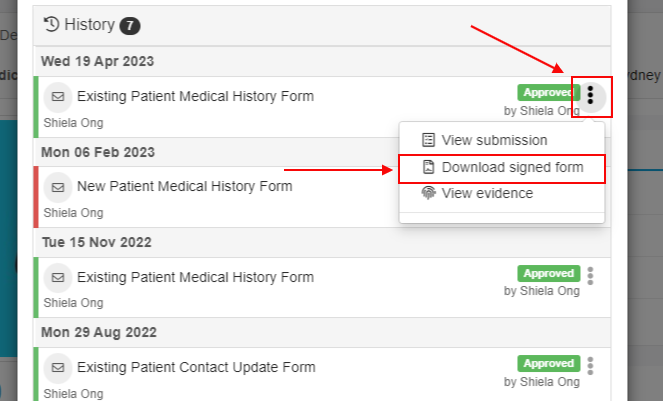Click envelope icon of Existing Patient Contact Update Form
The image size is (663, 401).
pyautogui.click(x=58, y=367)
